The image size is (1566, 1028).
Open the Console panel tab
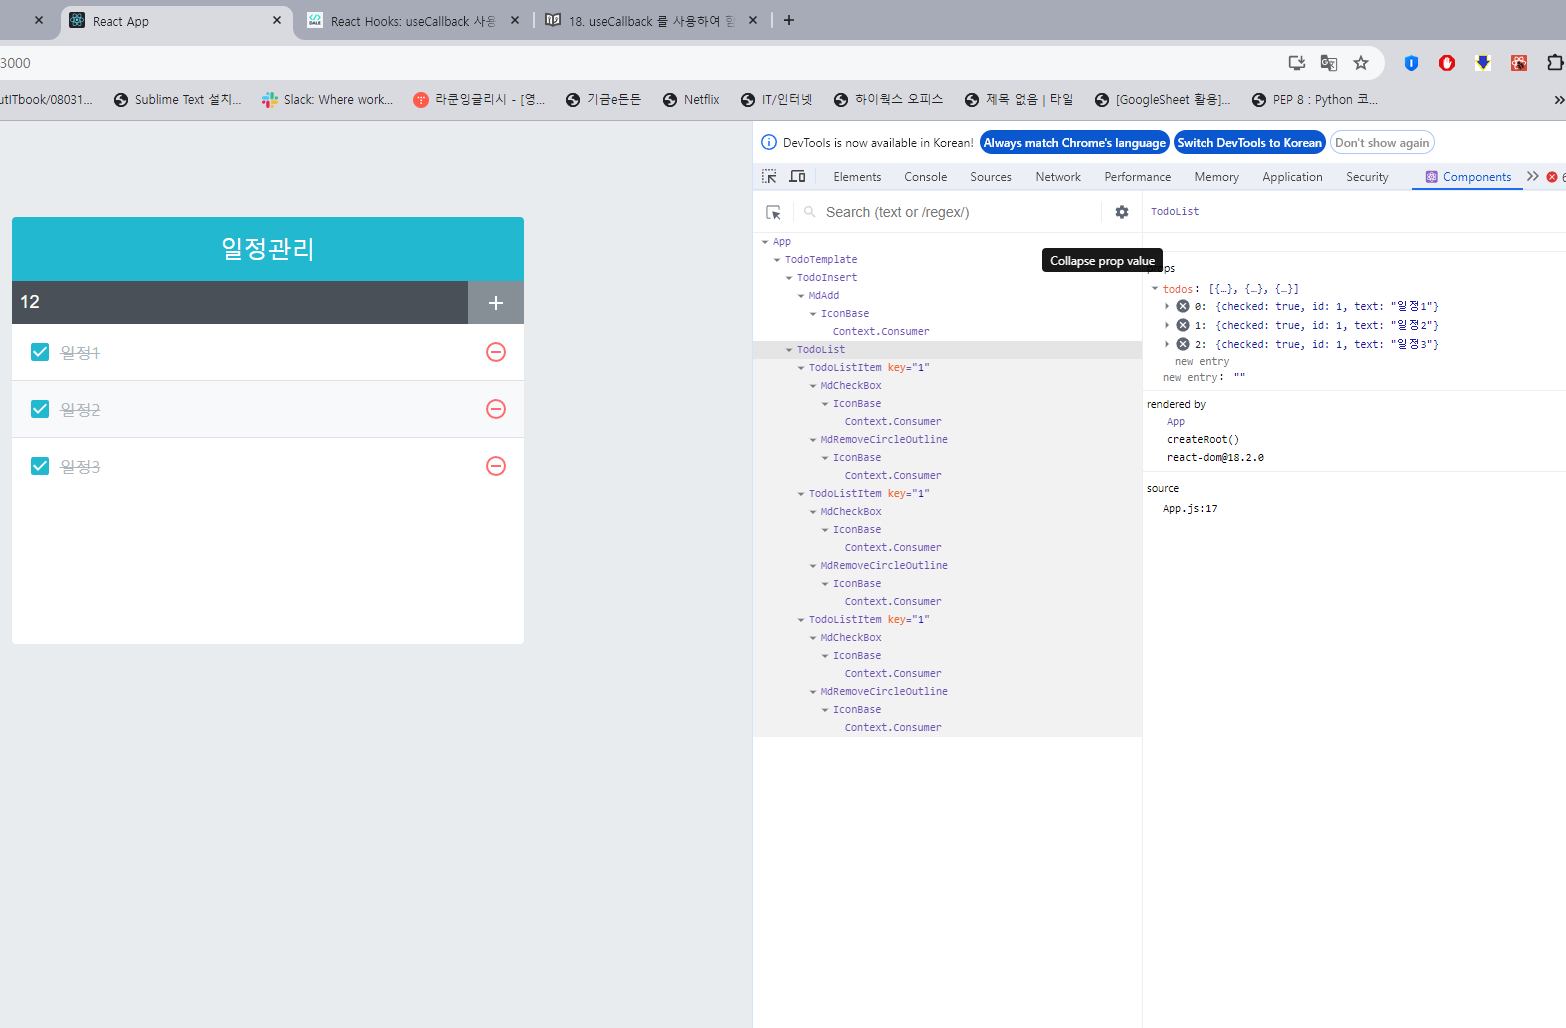925,177
